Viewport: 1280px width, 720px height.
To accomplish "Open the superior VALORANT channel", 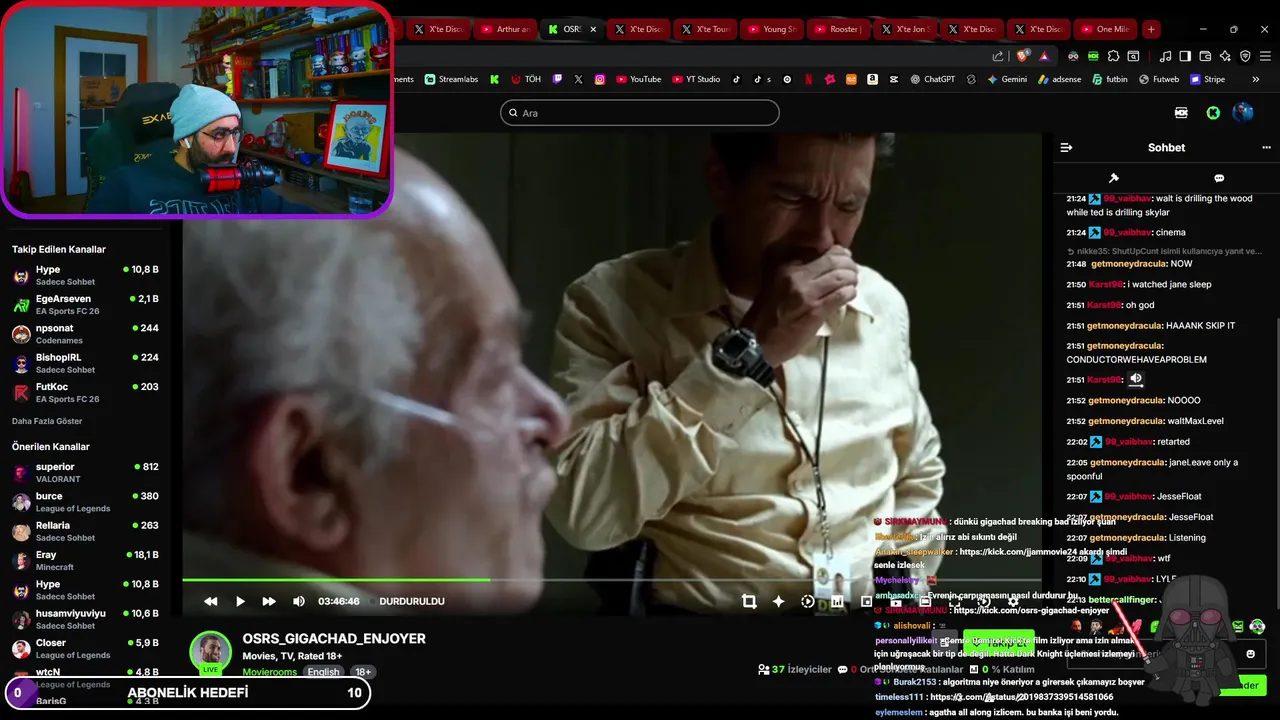I will pyautogui.click(x=86, y=473).
